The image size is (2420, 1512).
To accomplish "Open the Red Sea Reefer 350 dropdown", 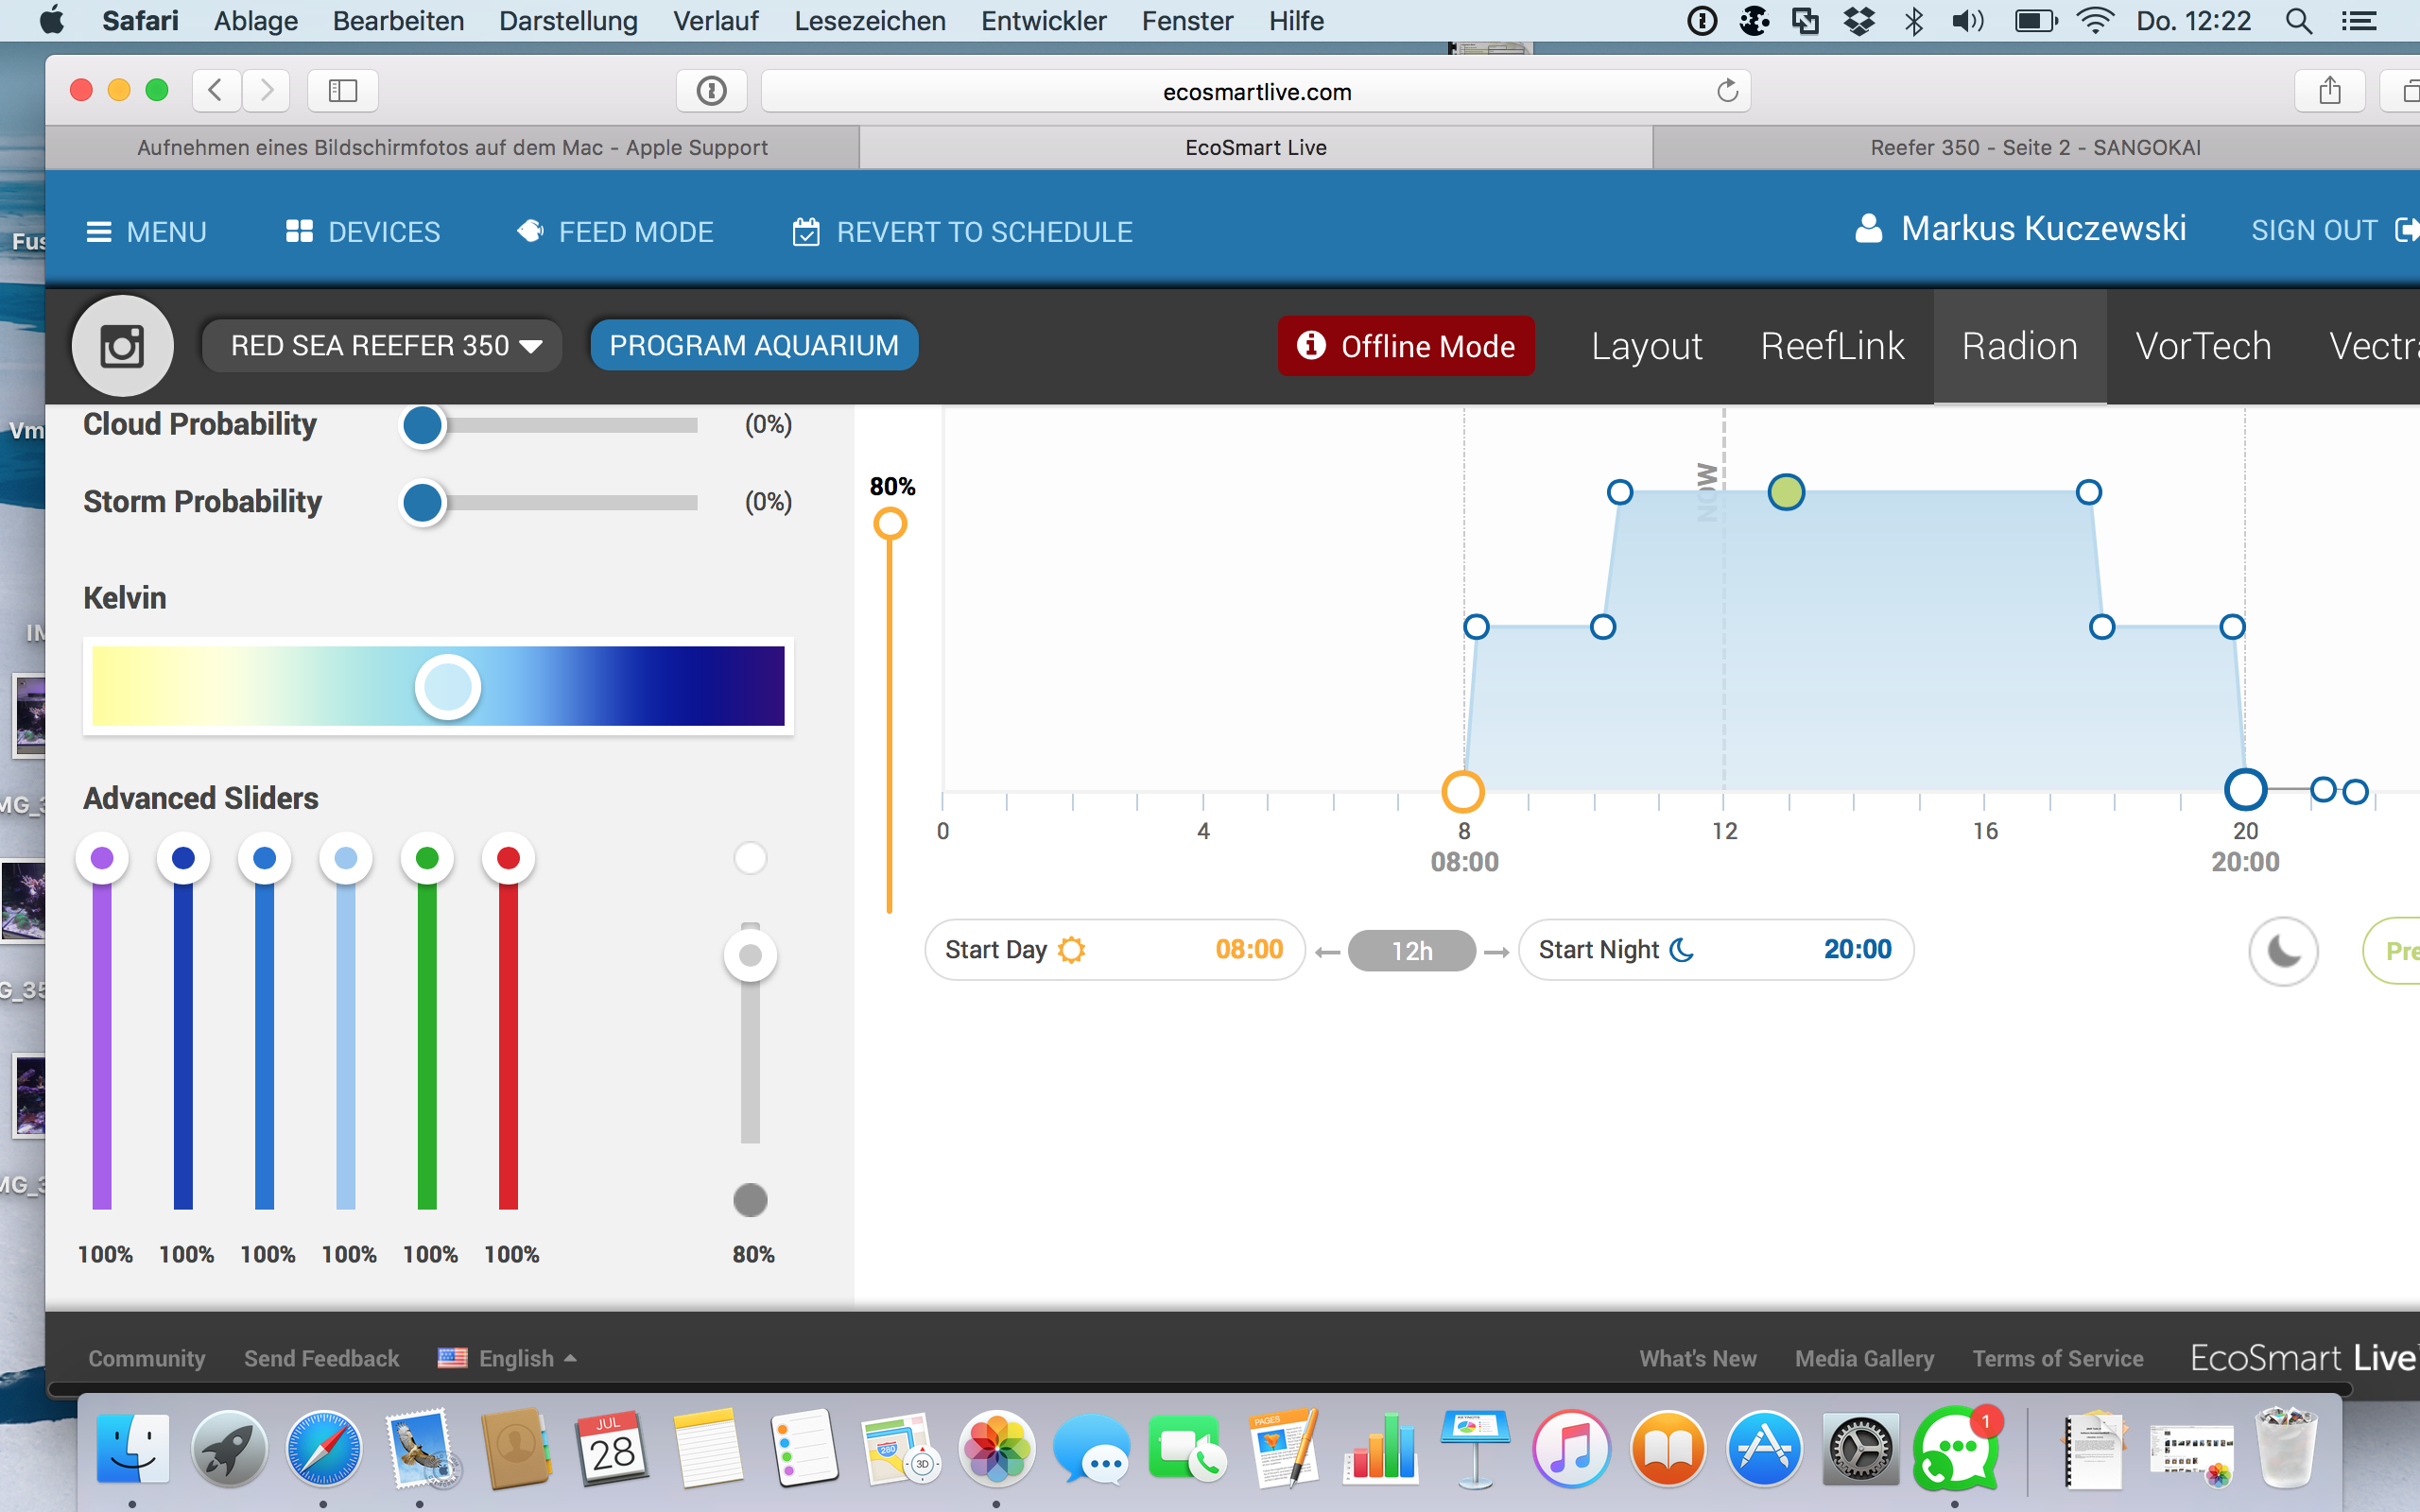I will point(385,346).
